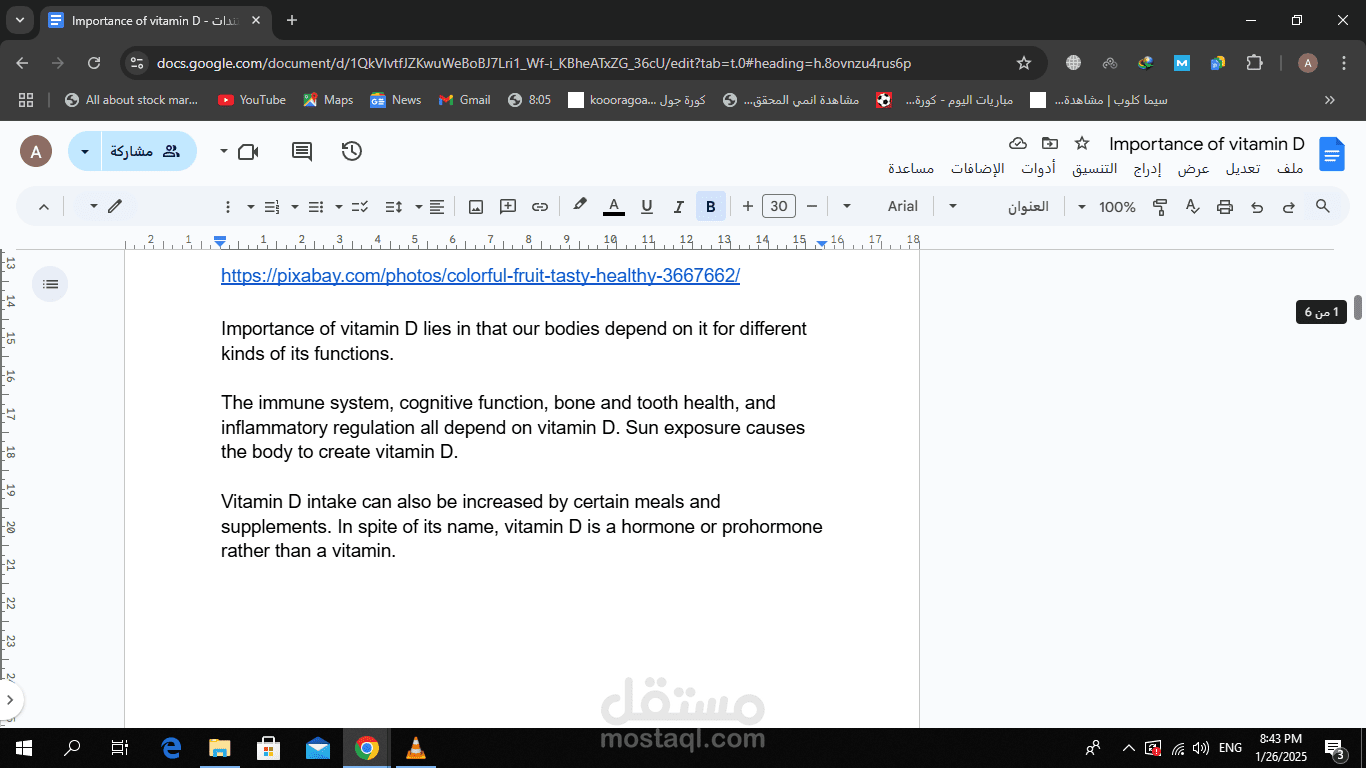The height and width of the screenshot is (768, 1366).
Task: Collapse the menus with the chevron up
Action: coord(44,207)
